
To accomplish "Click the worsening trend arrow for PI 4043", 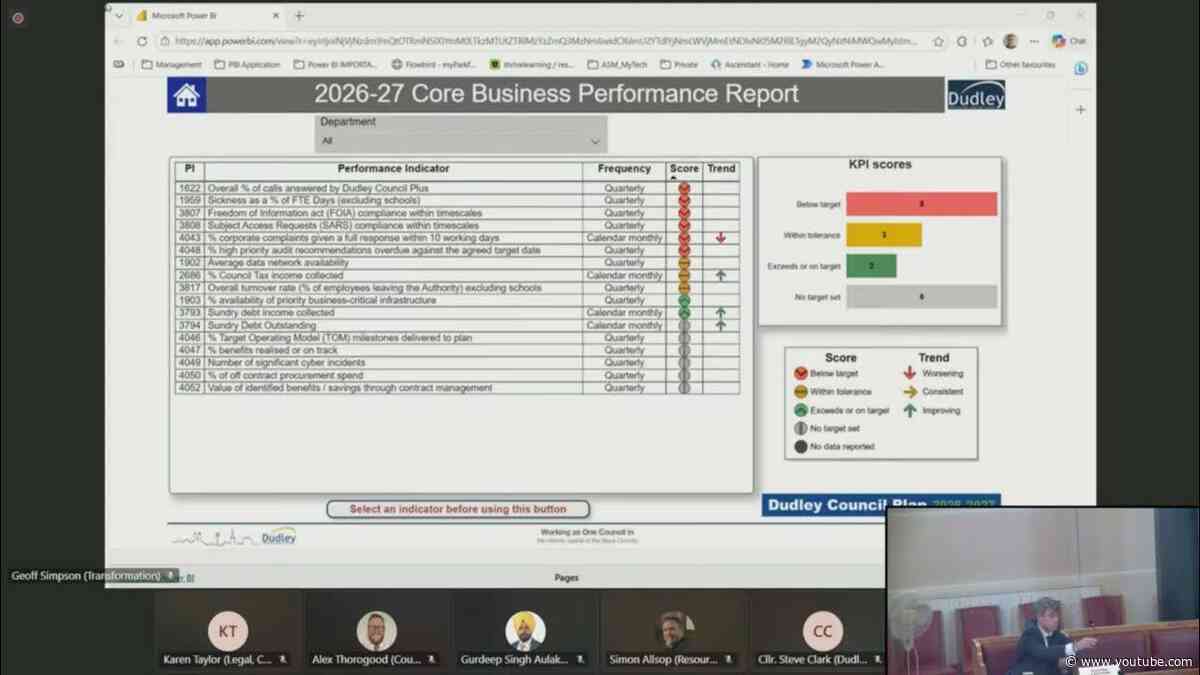I will (x=720, y=238).
